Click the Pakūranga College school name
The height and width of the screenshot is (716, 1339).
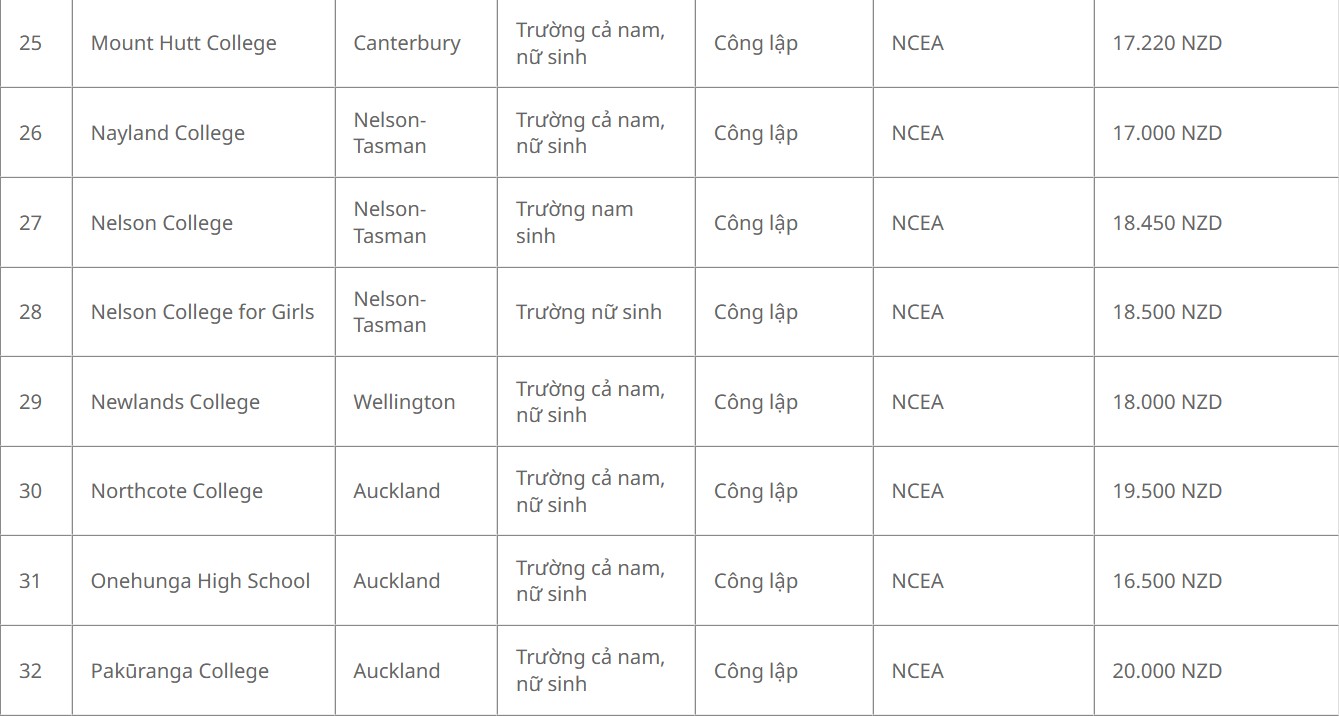179,671
